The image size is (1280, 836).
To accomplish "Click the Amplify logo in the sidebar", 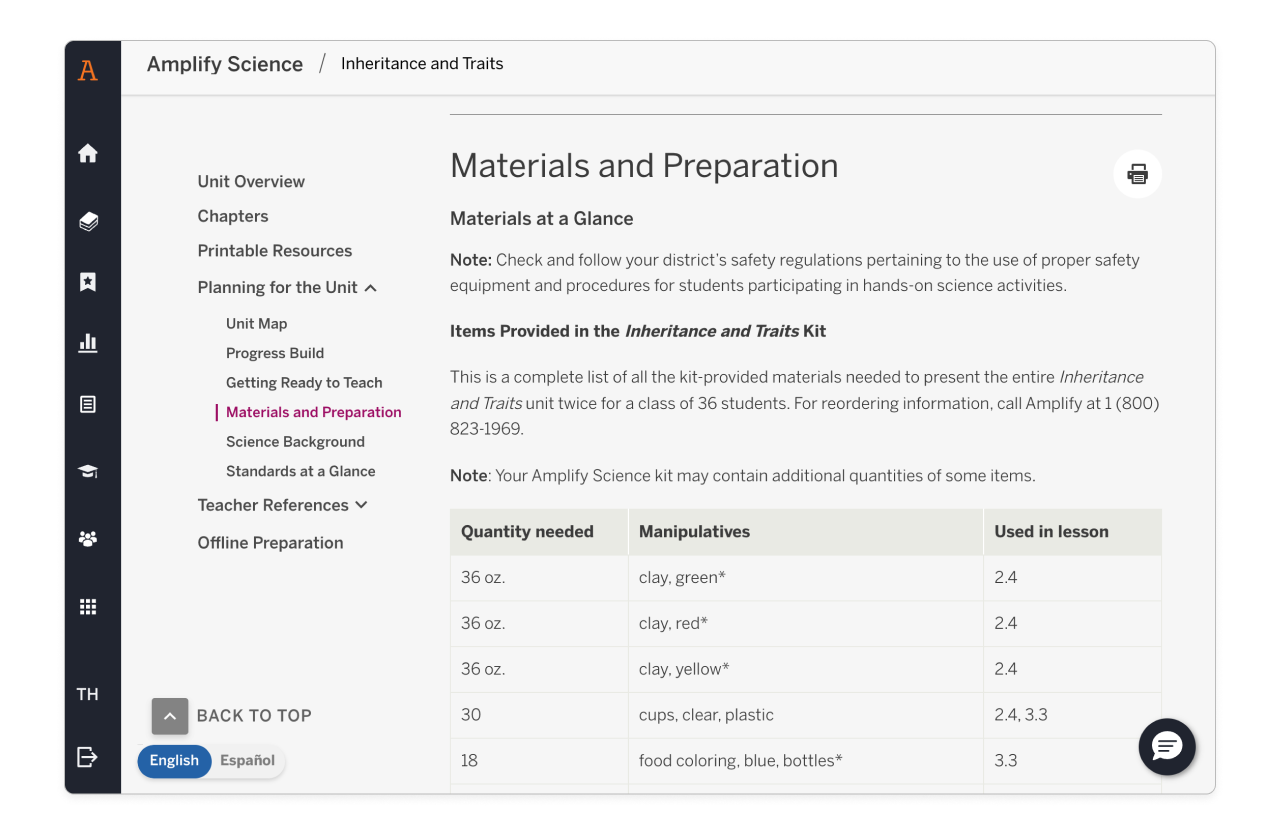I will pyautogui.click(x=88, y=70).
